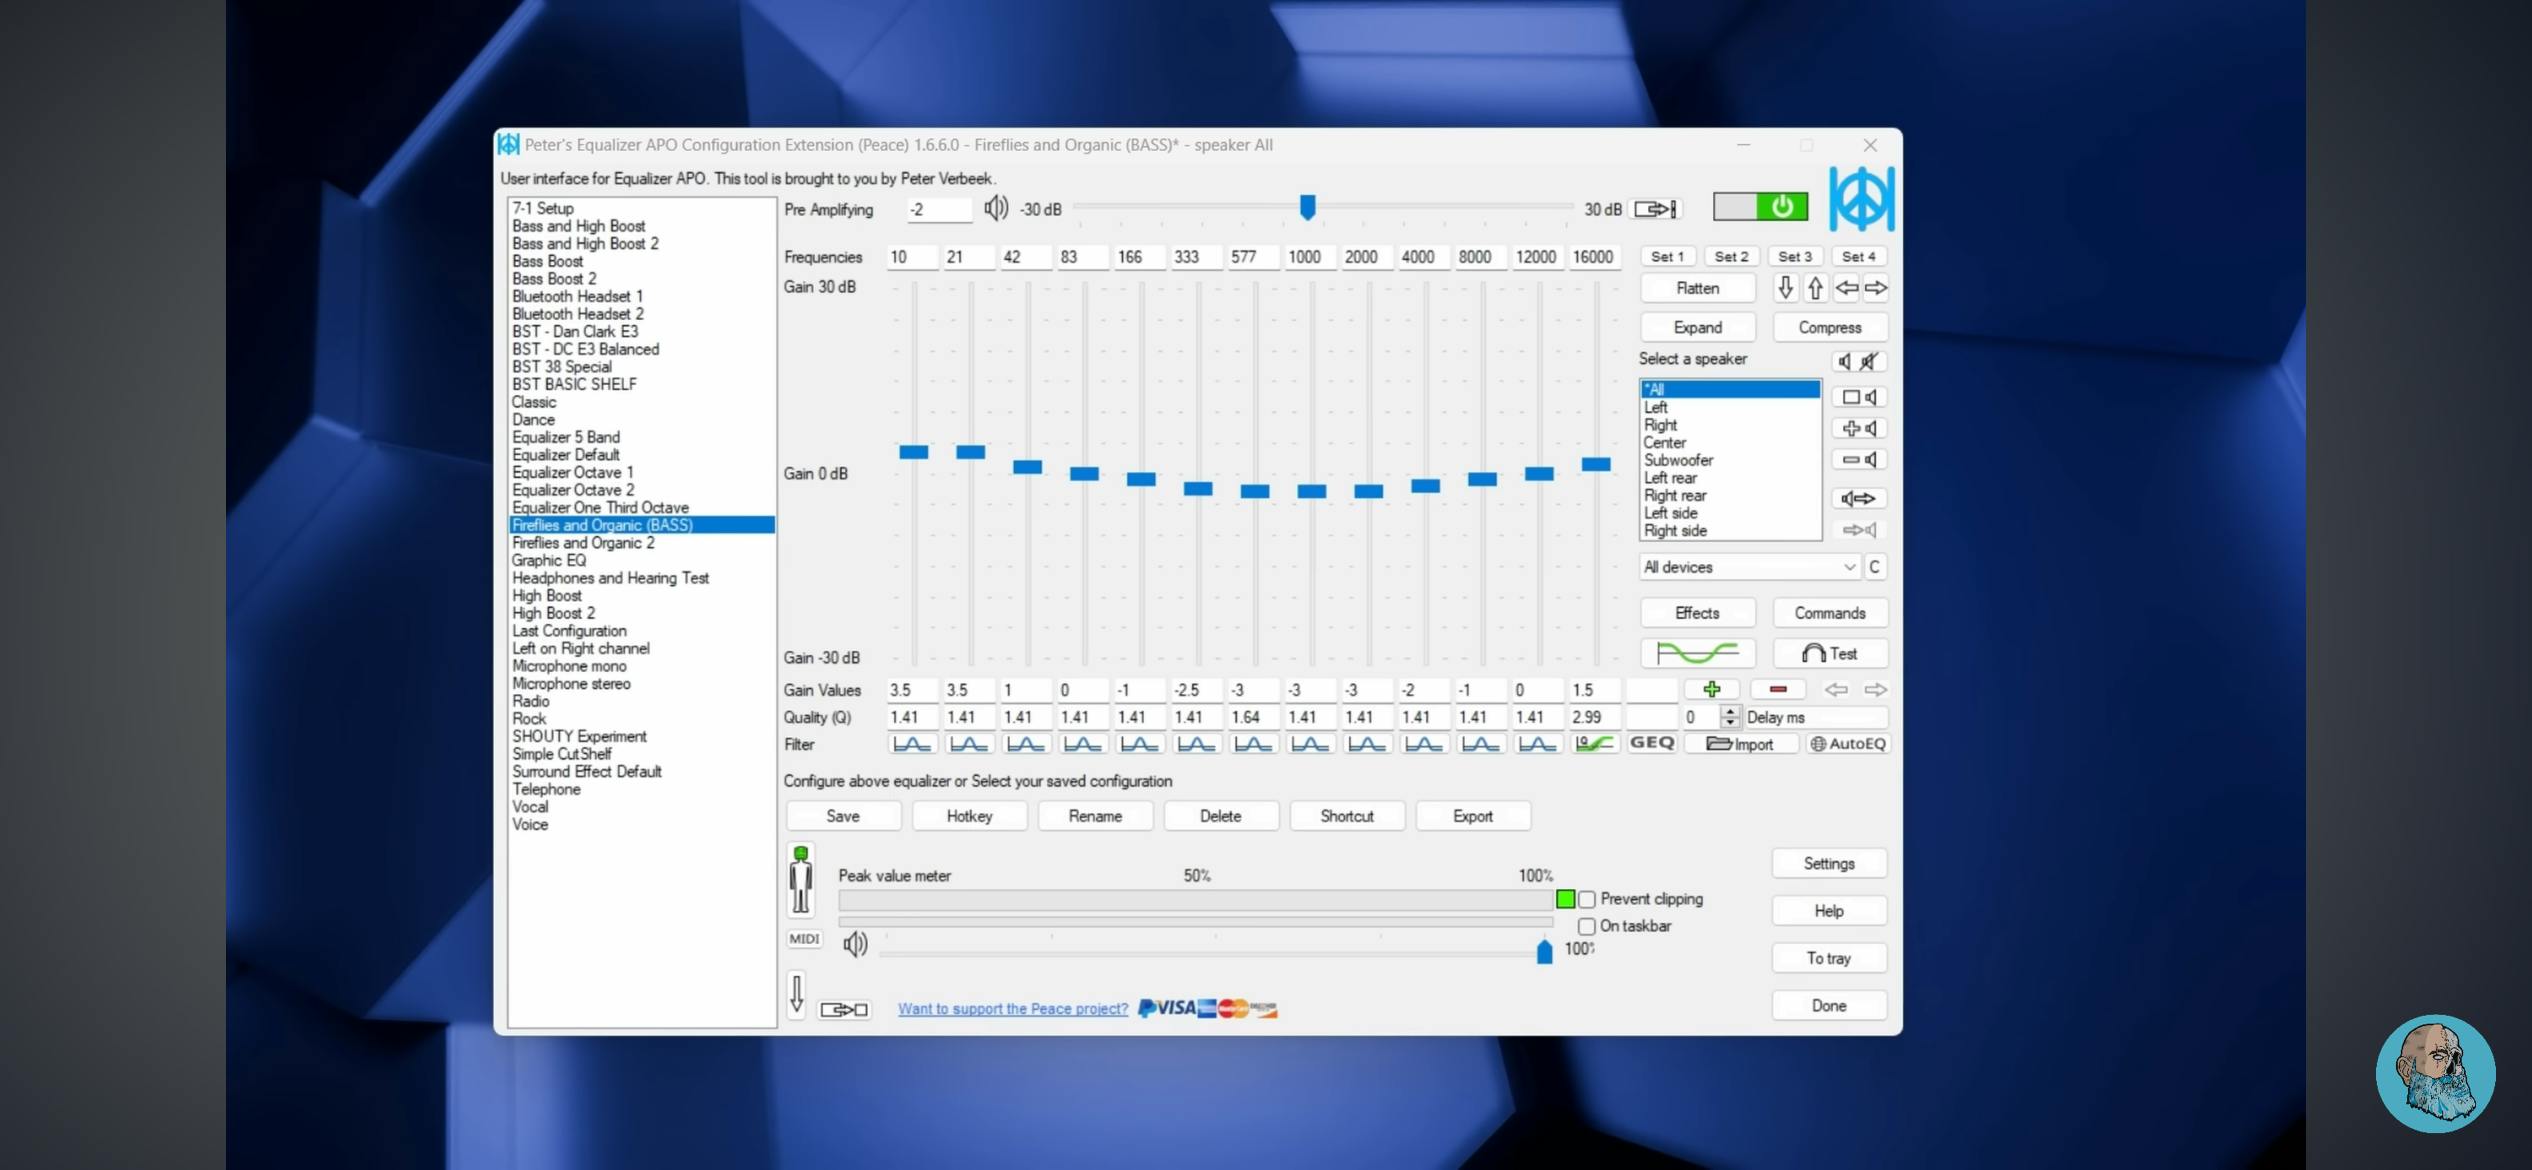Switch to Set 2 equalizer tab
This screenshot has height=1170, width=2532.
(1731, 257)
